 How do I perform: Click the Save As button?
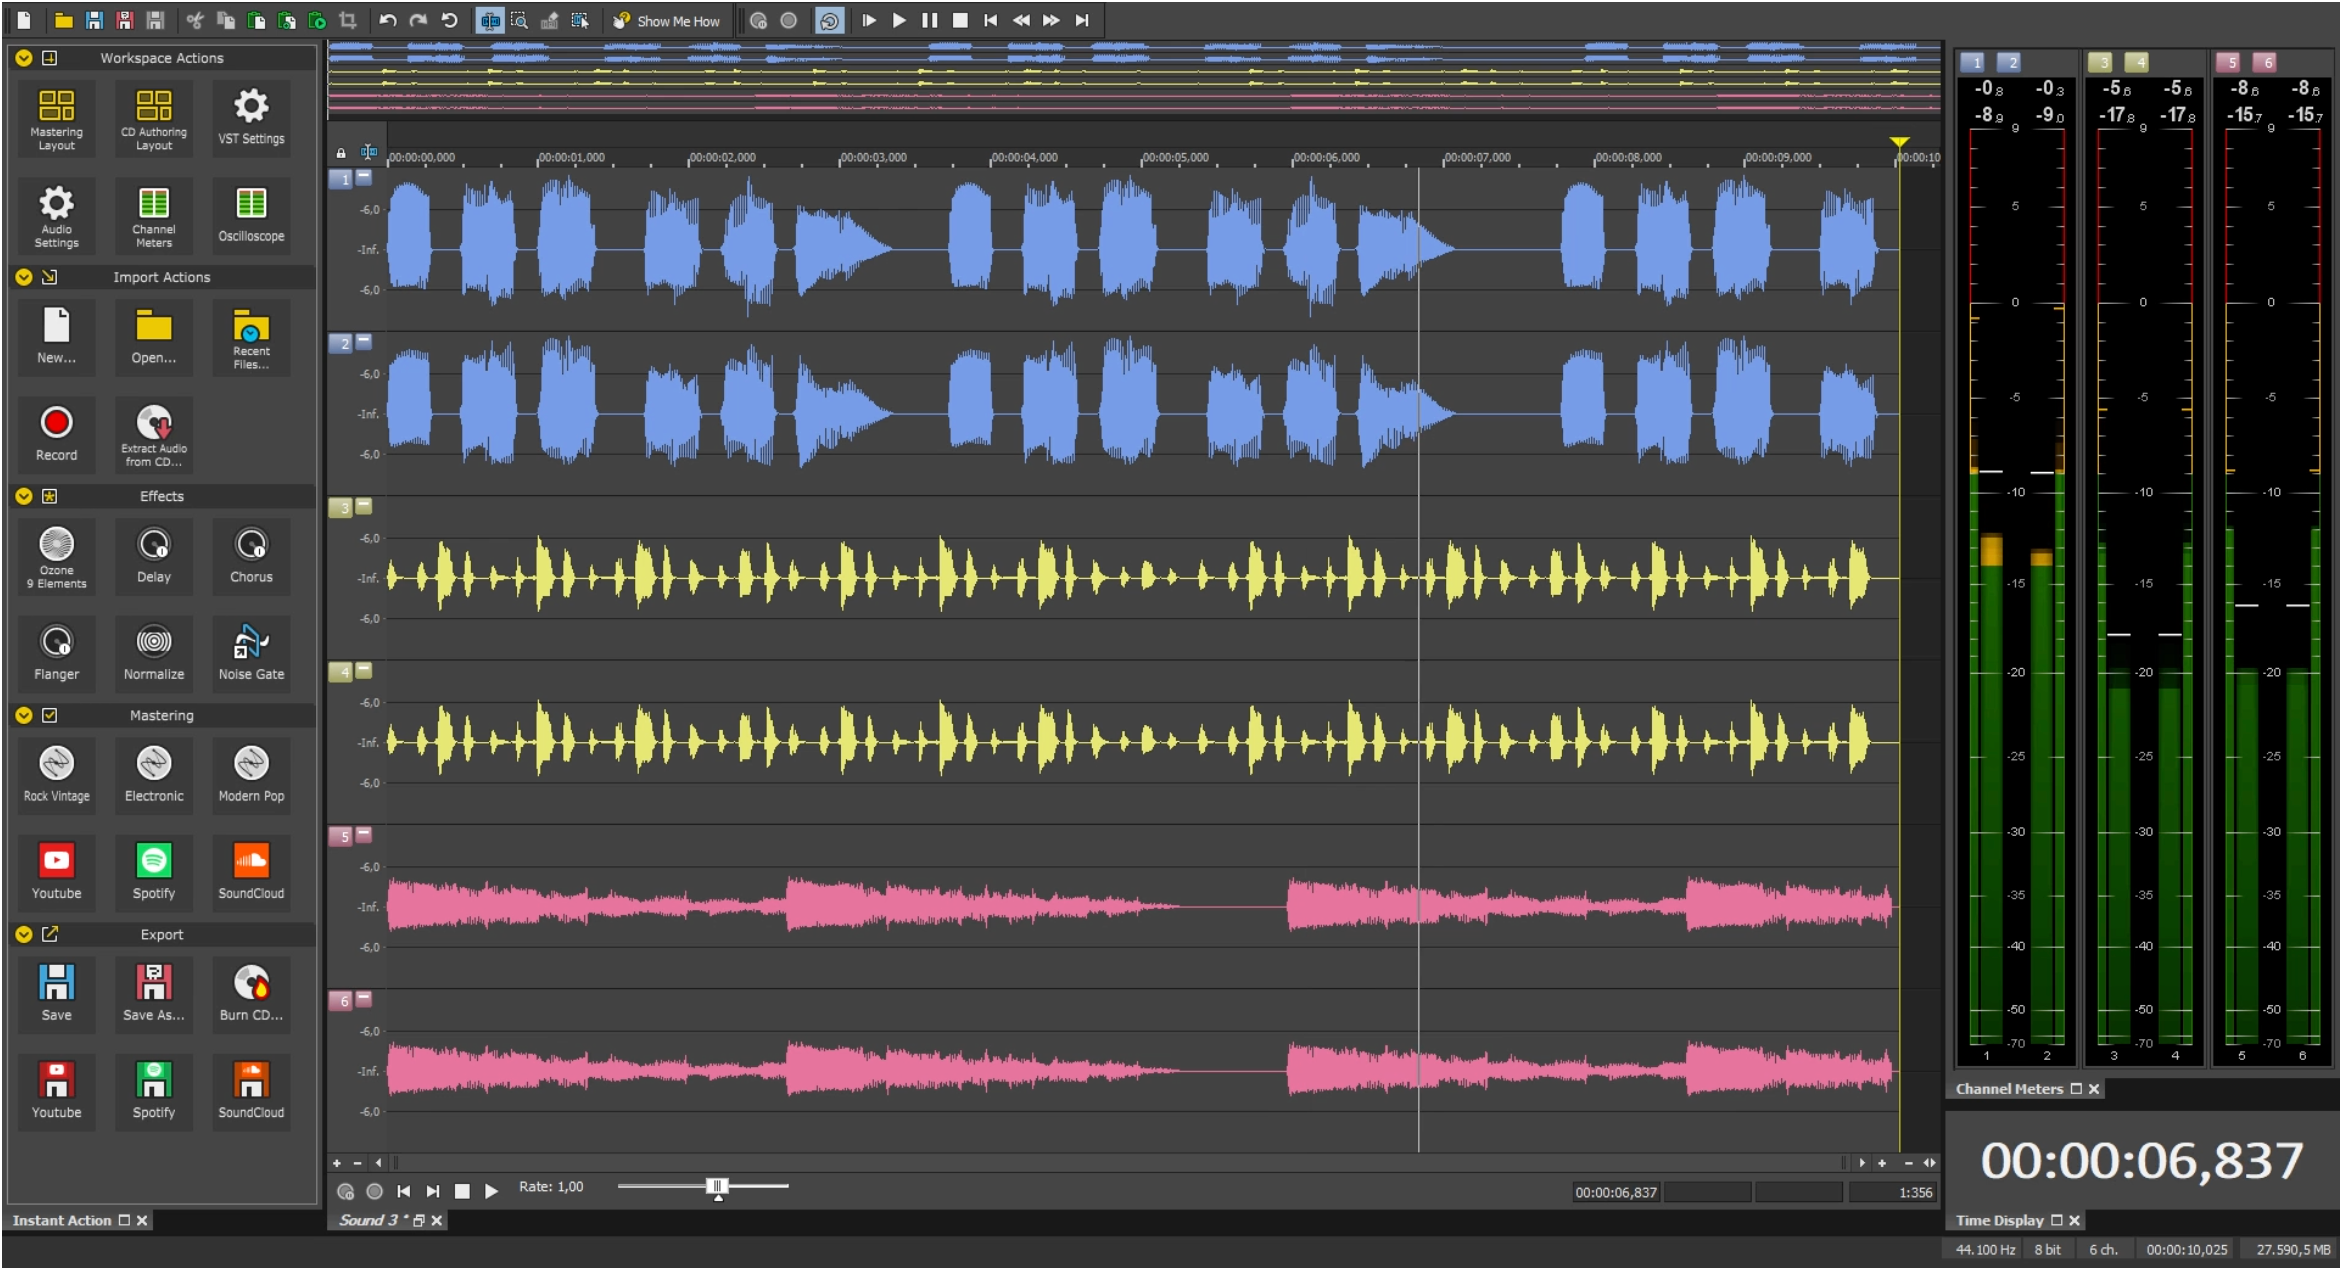(x=151, y=990)
